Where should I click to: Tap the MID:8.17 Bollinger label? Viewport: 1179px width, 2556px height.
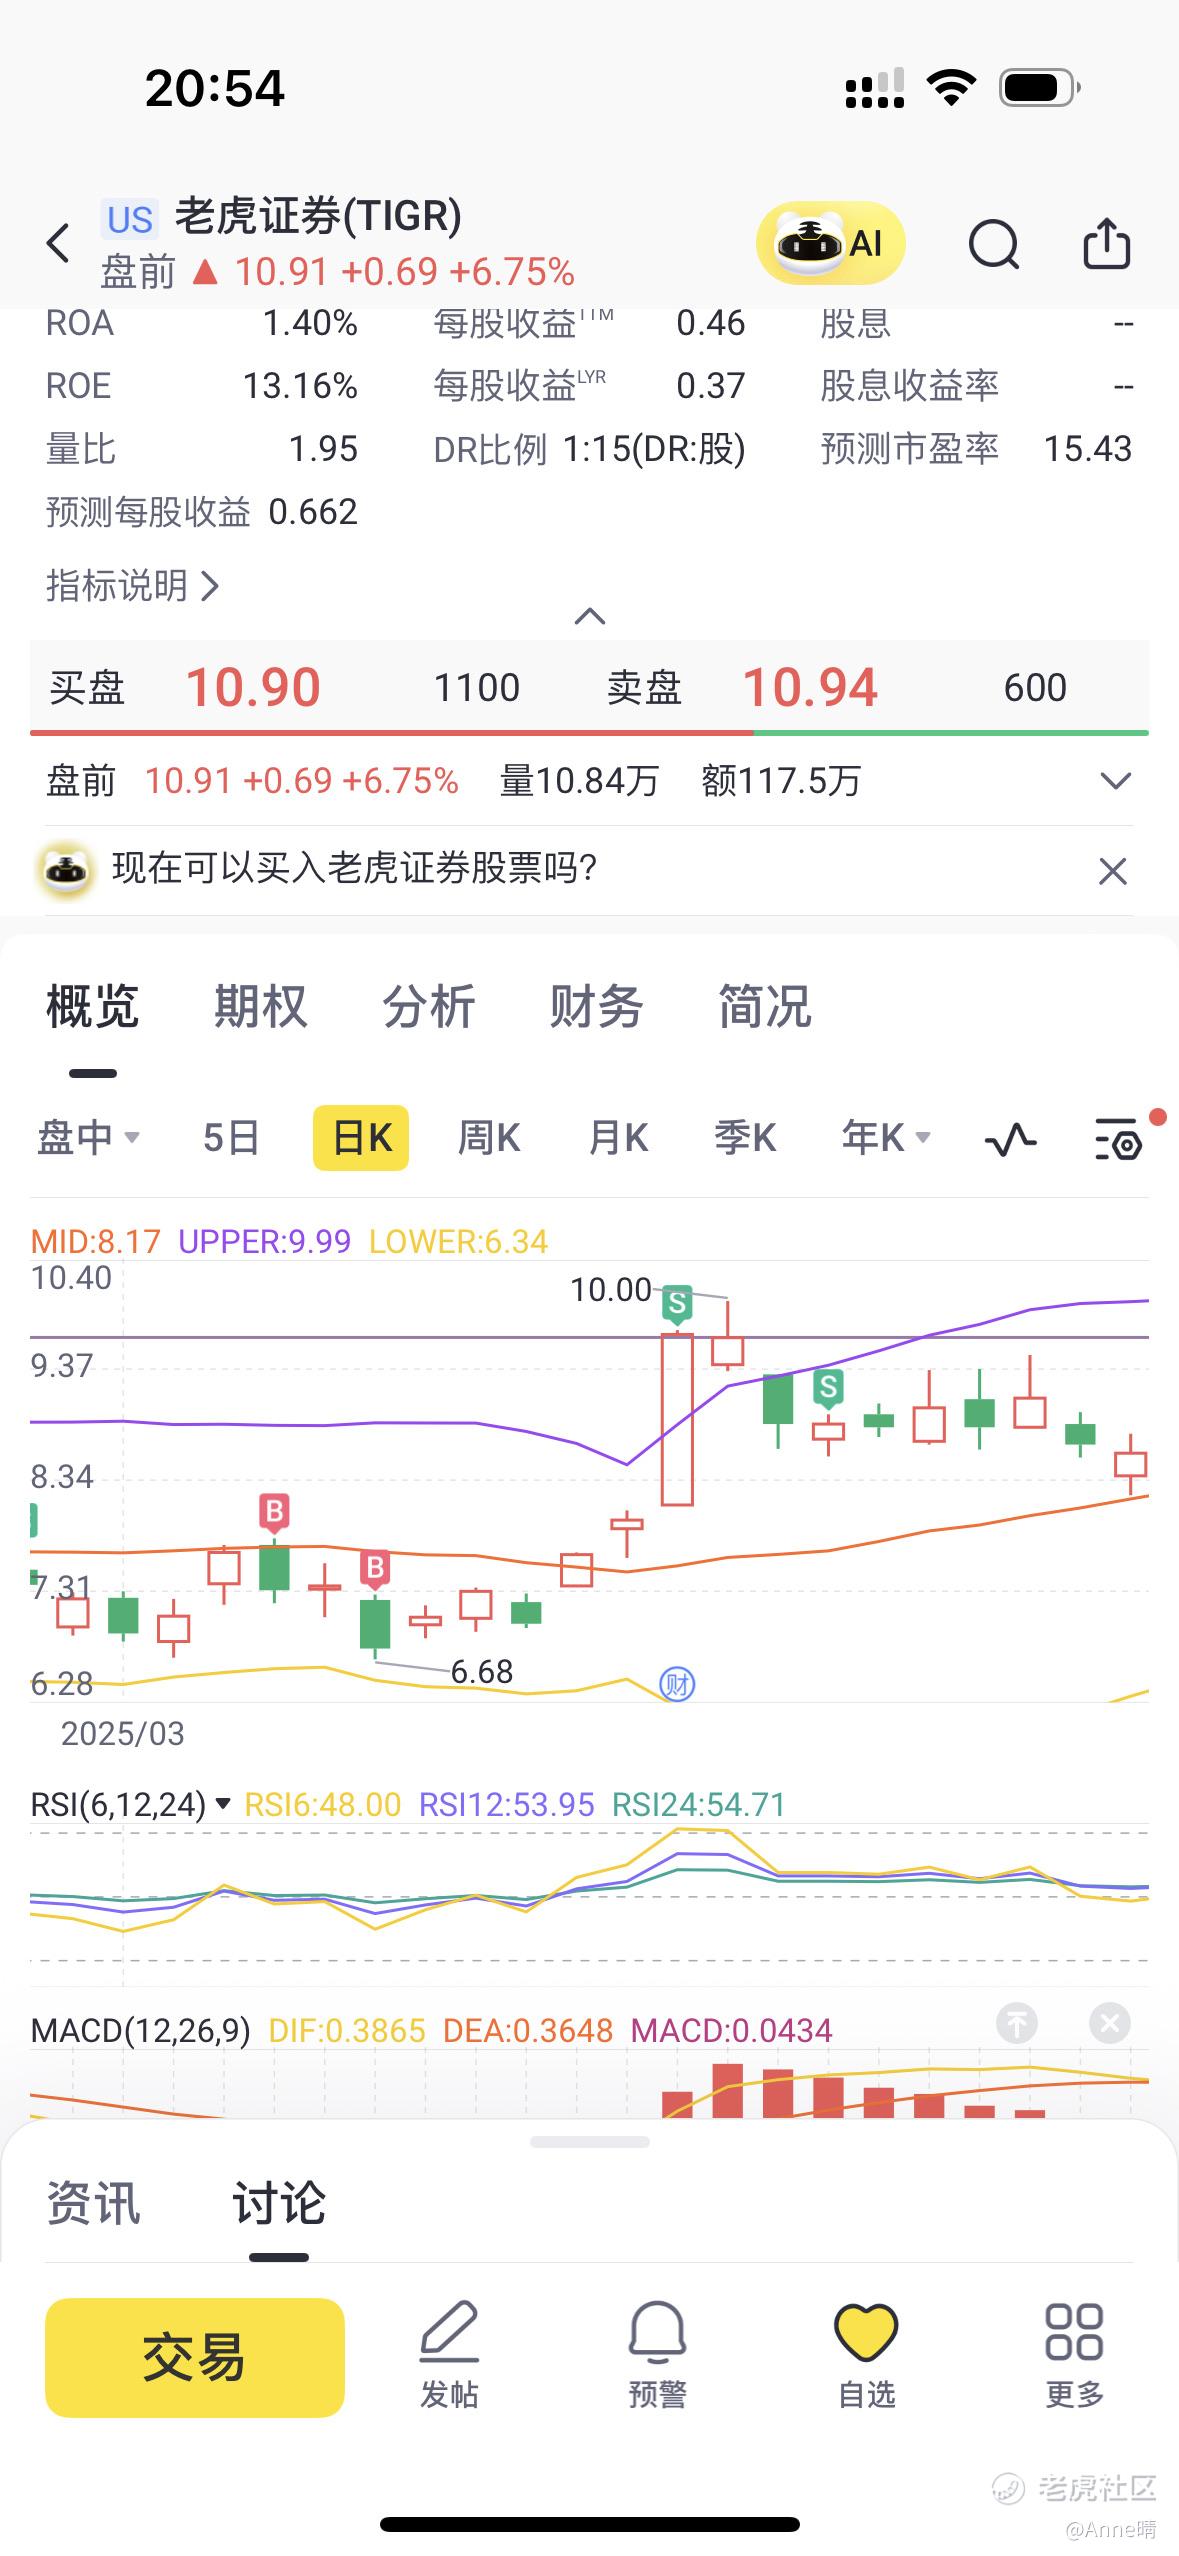95,1242
